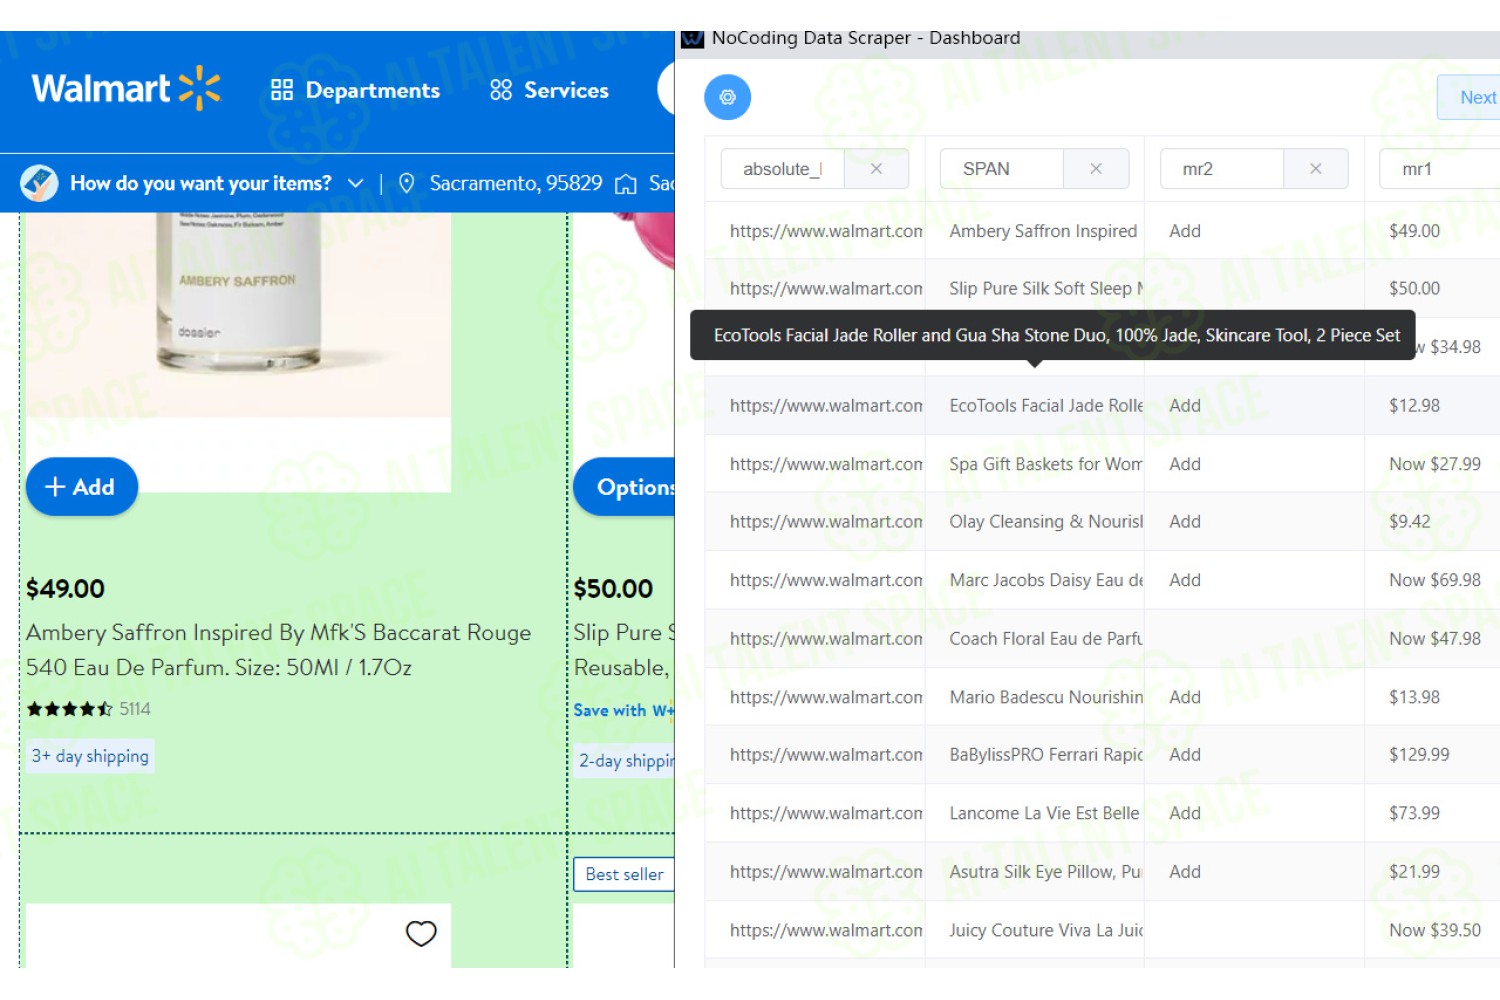Image resolution: width=1500 pixels, height=1000 pixels.
Task: Click the $9.42 price cell
Action: coord(1432,522)
